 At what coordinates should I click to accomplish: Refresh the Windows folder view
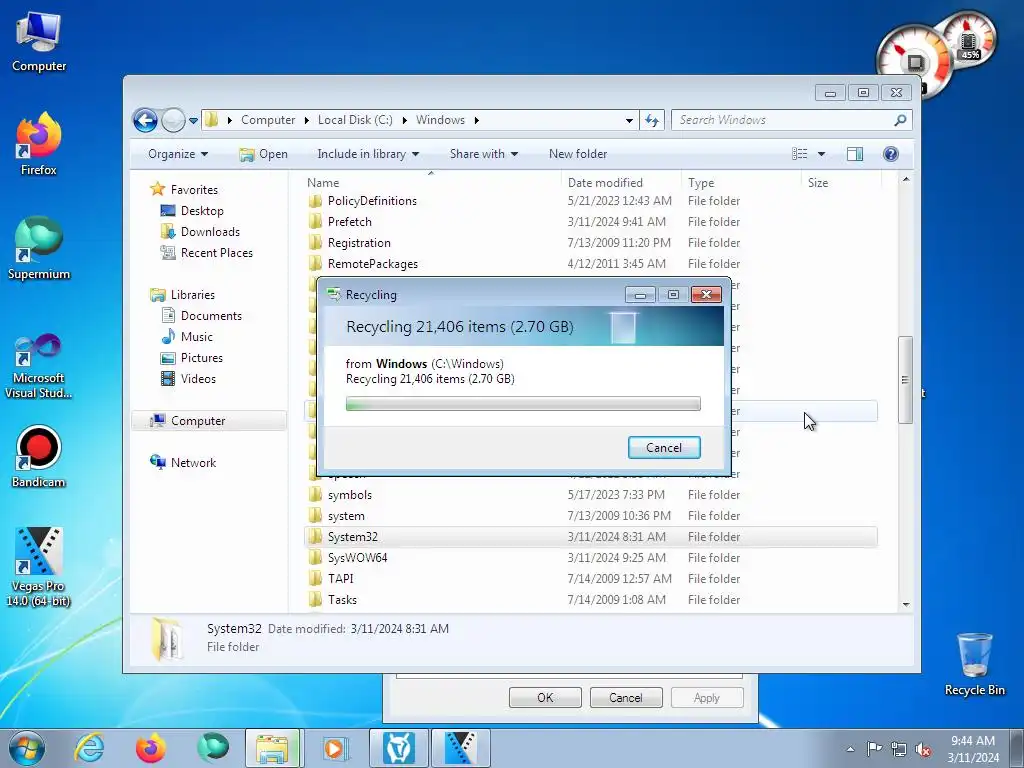(x=652, y=120)
